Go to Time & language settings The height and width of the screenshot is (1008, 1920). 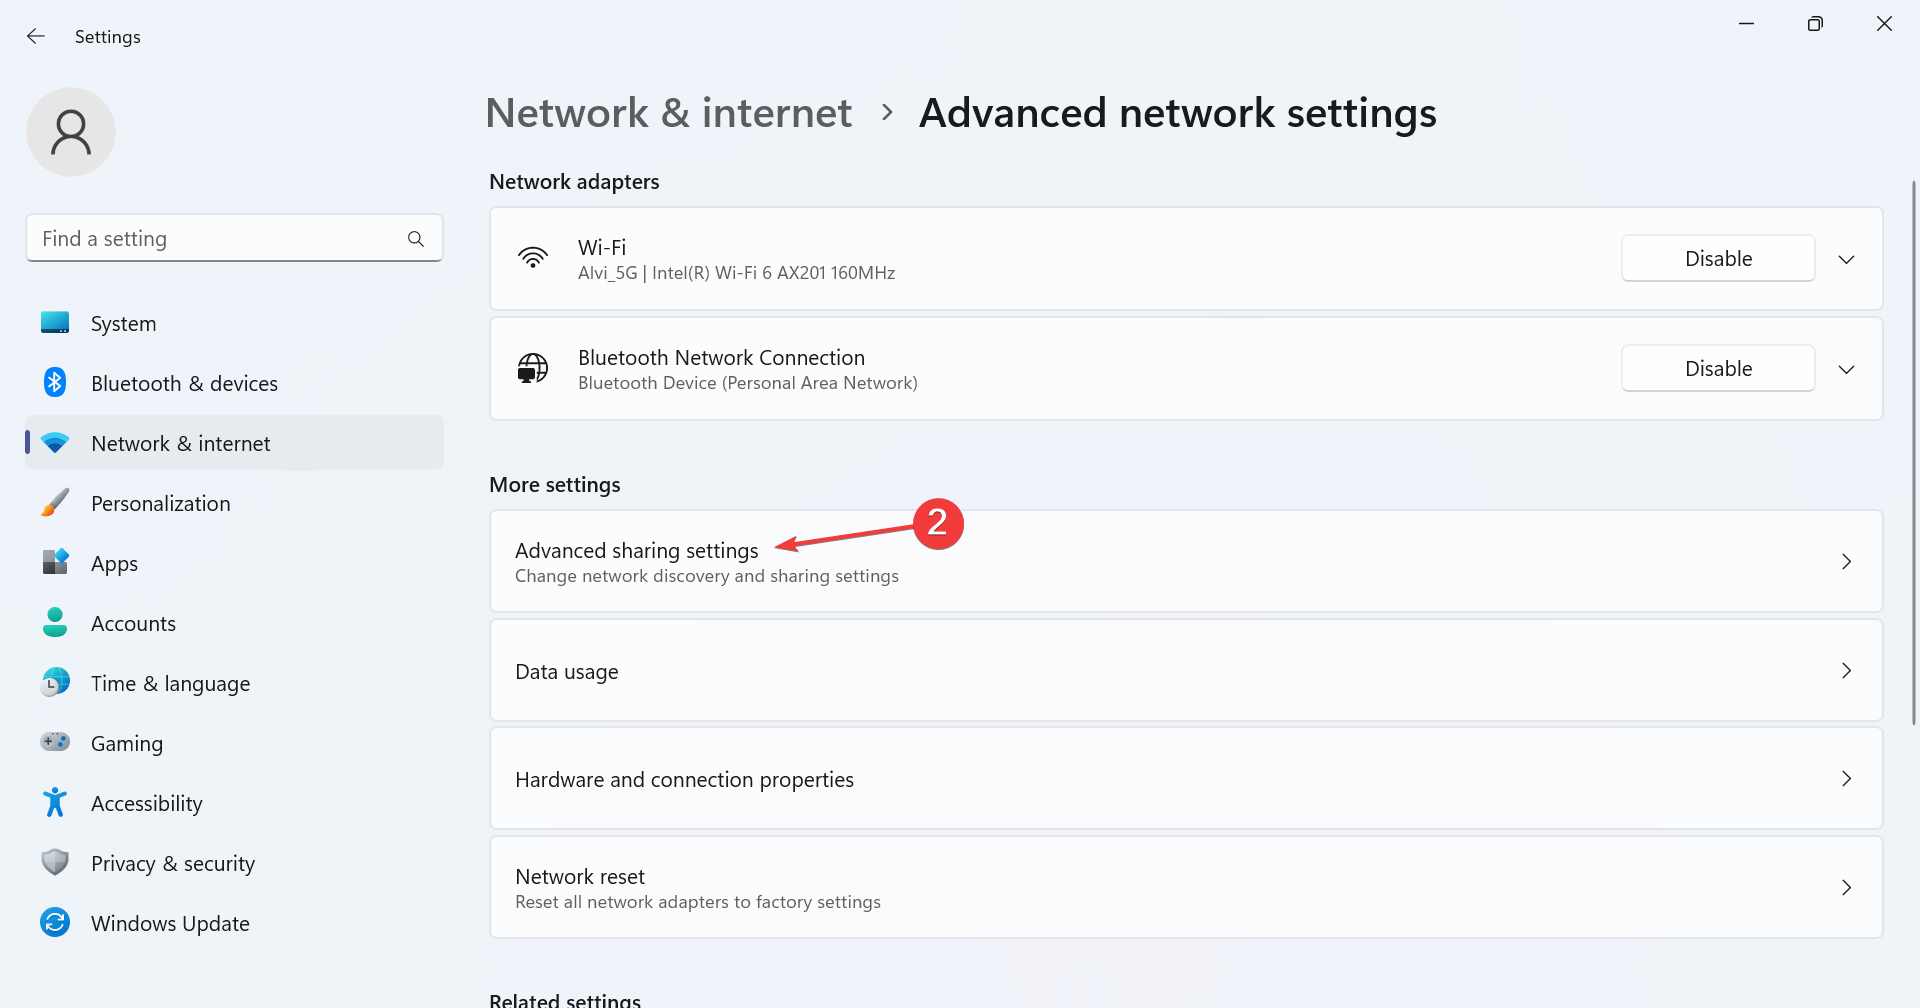click(170, 684)
